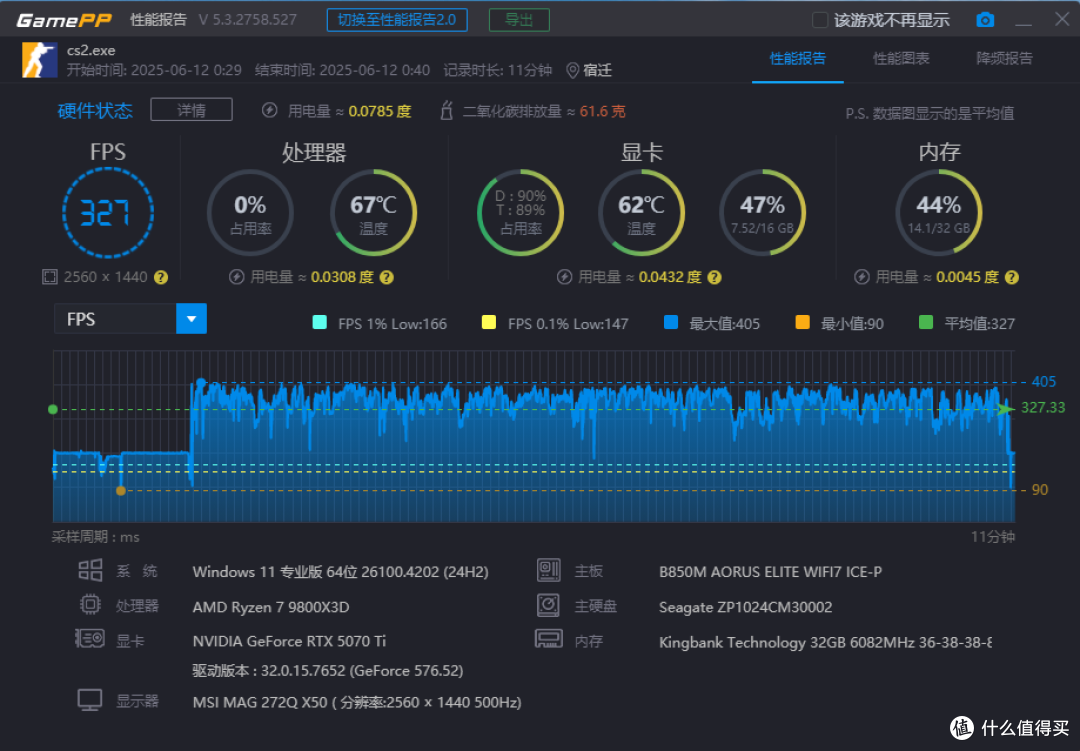Click the main hard disk icon
Screen dimensions: 1080x751
click(548, 605)
